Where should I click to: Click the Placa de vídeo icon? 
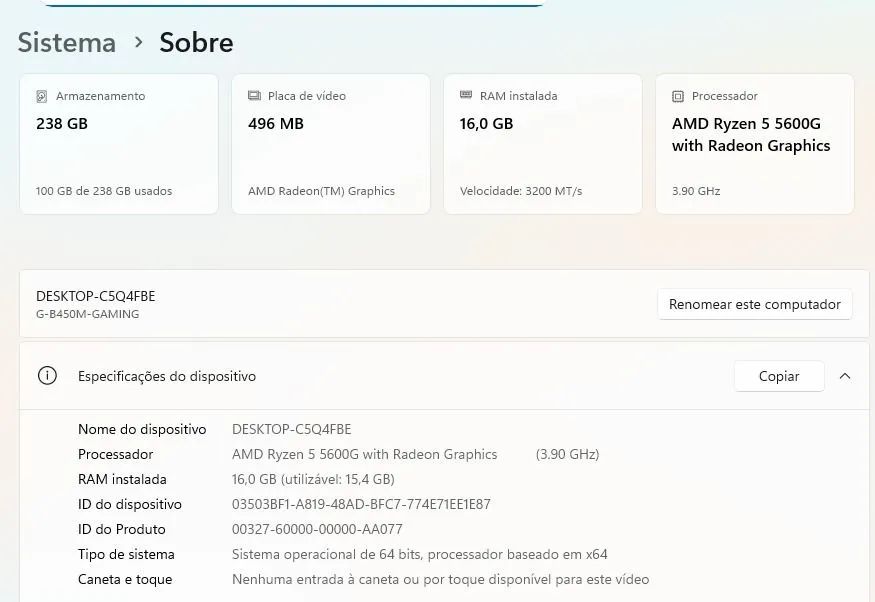click(254, 95)
